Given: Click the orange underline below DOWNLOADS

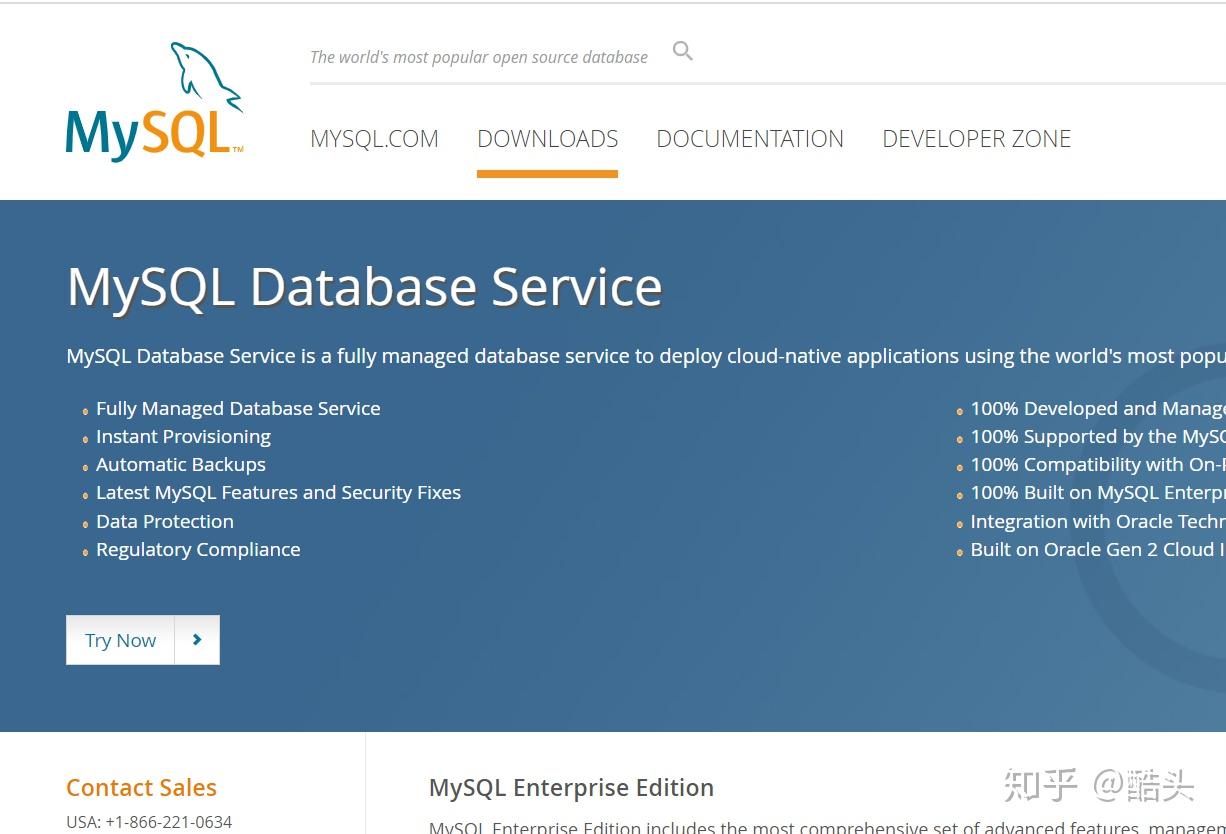Looking at the screenshot, I should (547, 172).
